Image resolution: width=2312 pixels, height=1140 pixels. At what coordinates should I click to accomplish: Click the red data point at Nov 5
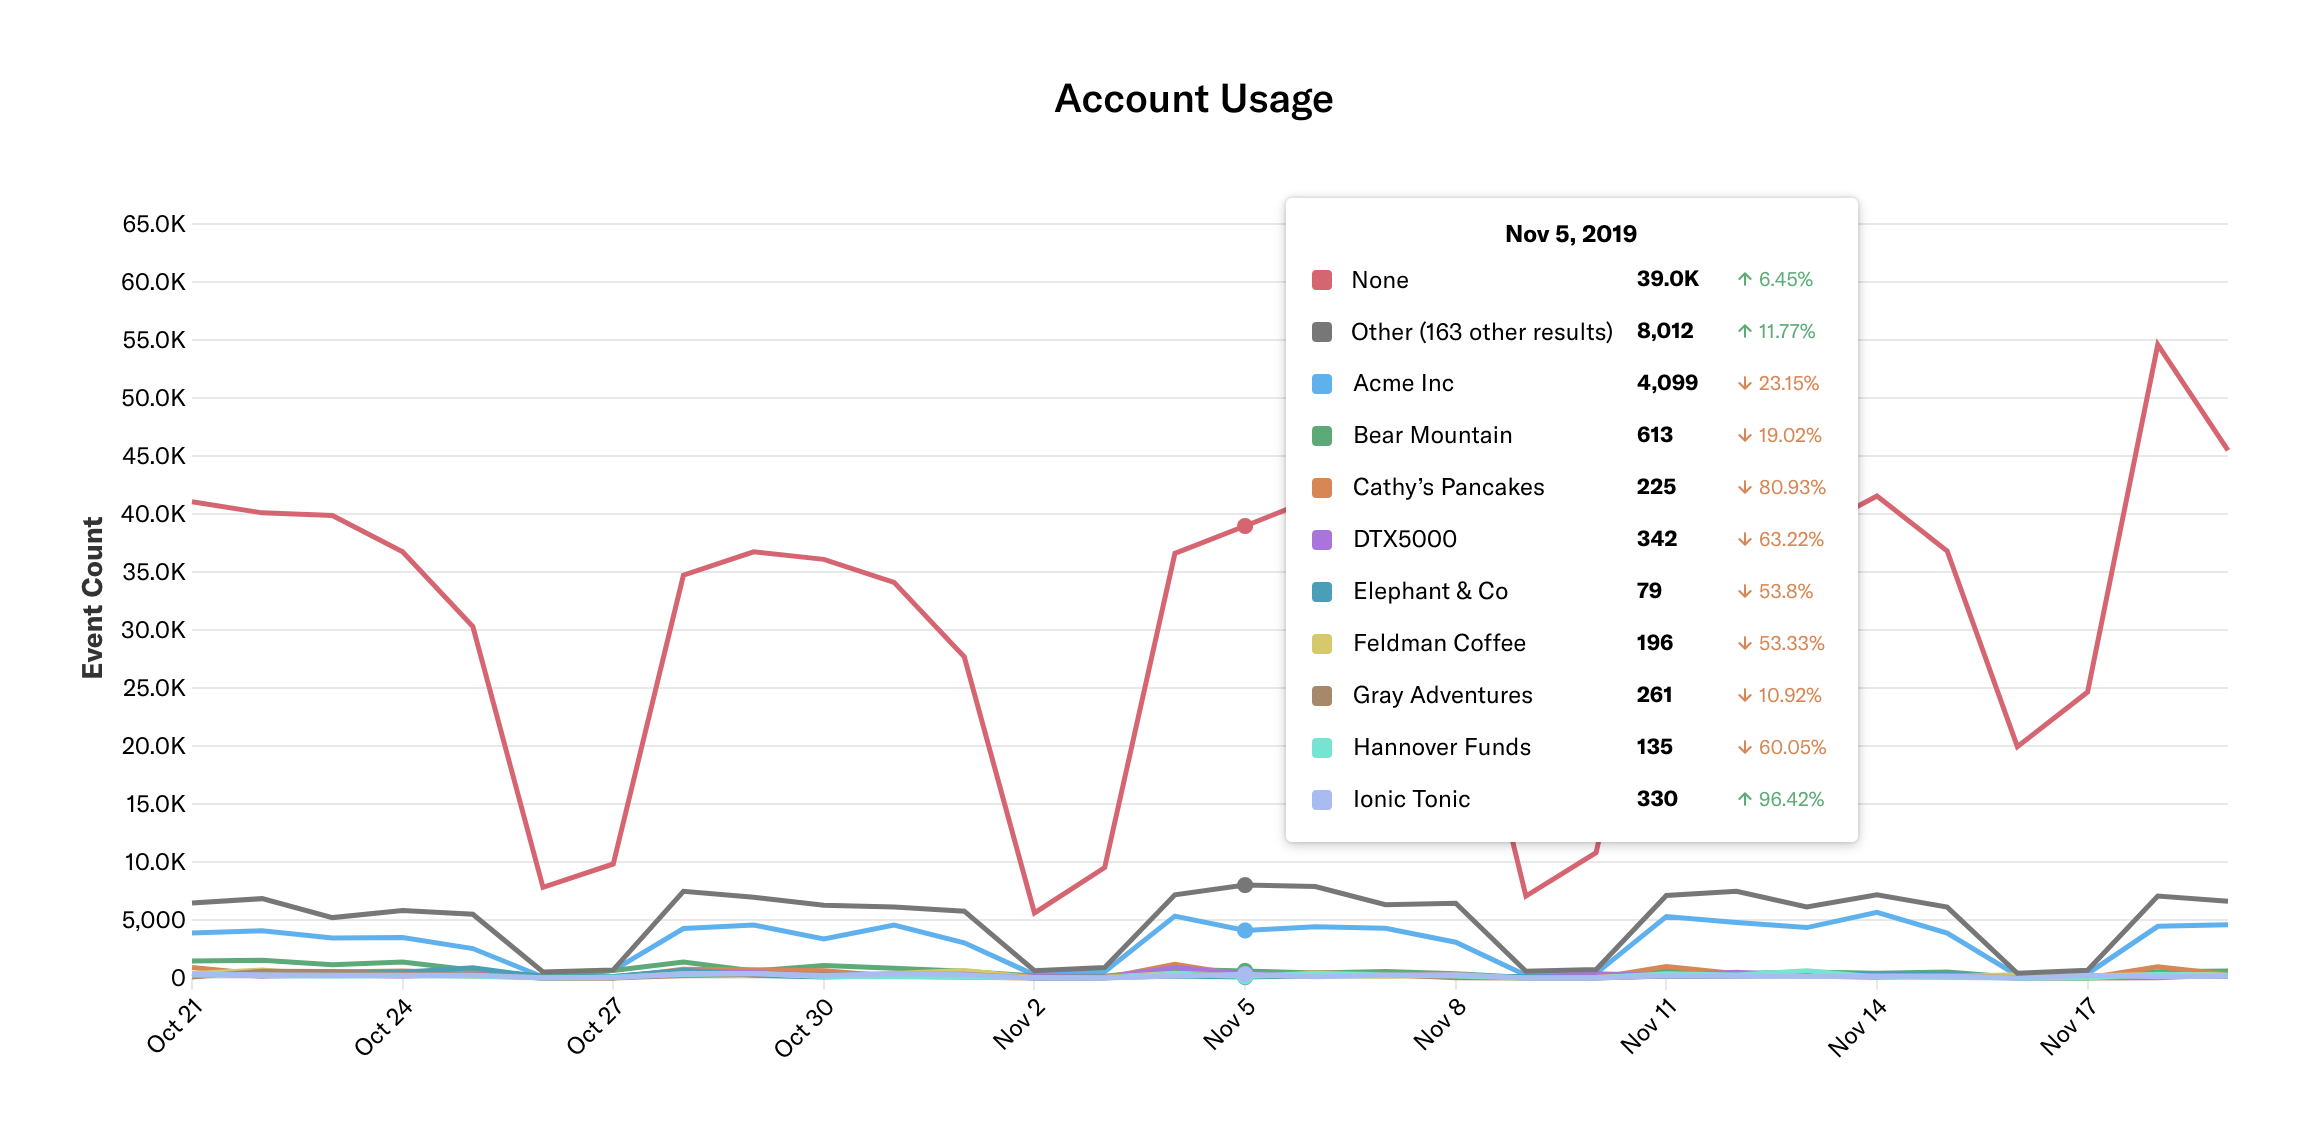1245,526
